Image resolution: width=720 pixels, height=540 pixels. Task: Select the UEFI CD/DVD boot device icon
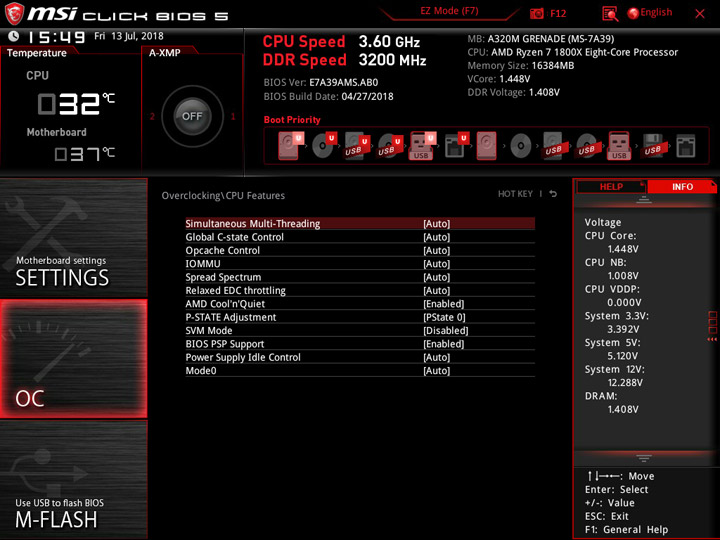(324, 146)
